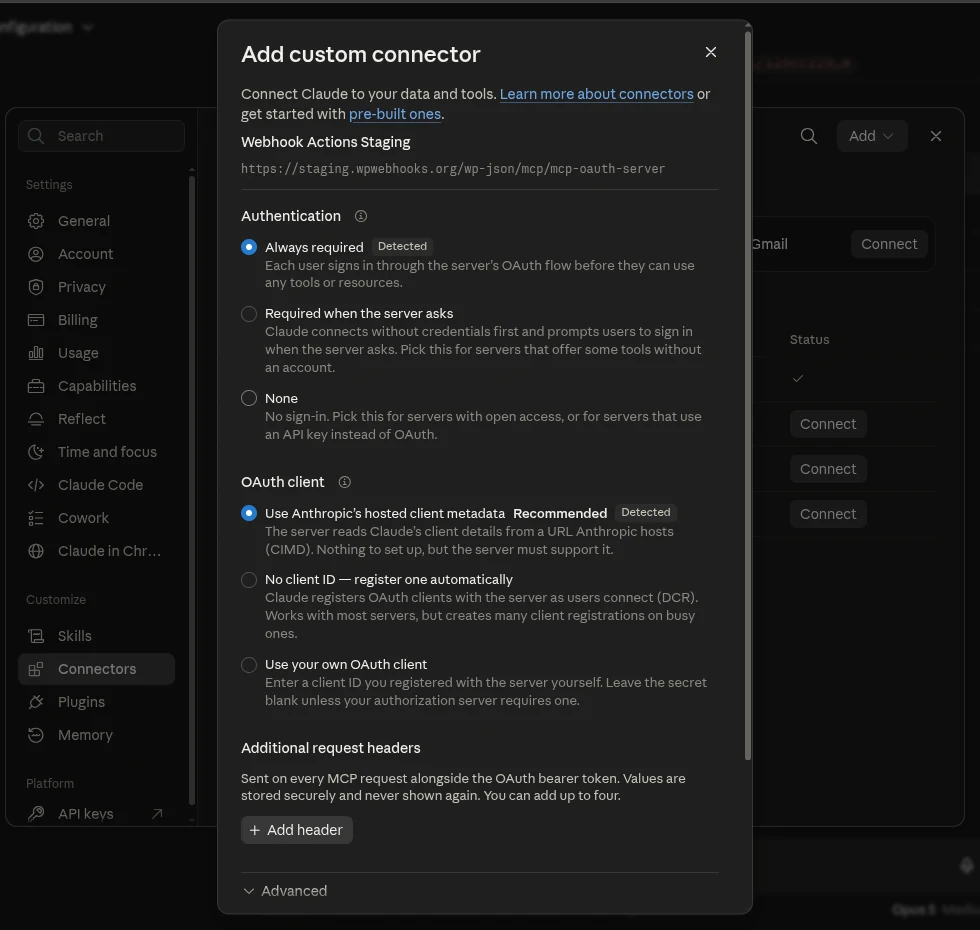Click the search icon beside Add
The width and height of the screenshot is (980, 930).
[x=809, y=136]
